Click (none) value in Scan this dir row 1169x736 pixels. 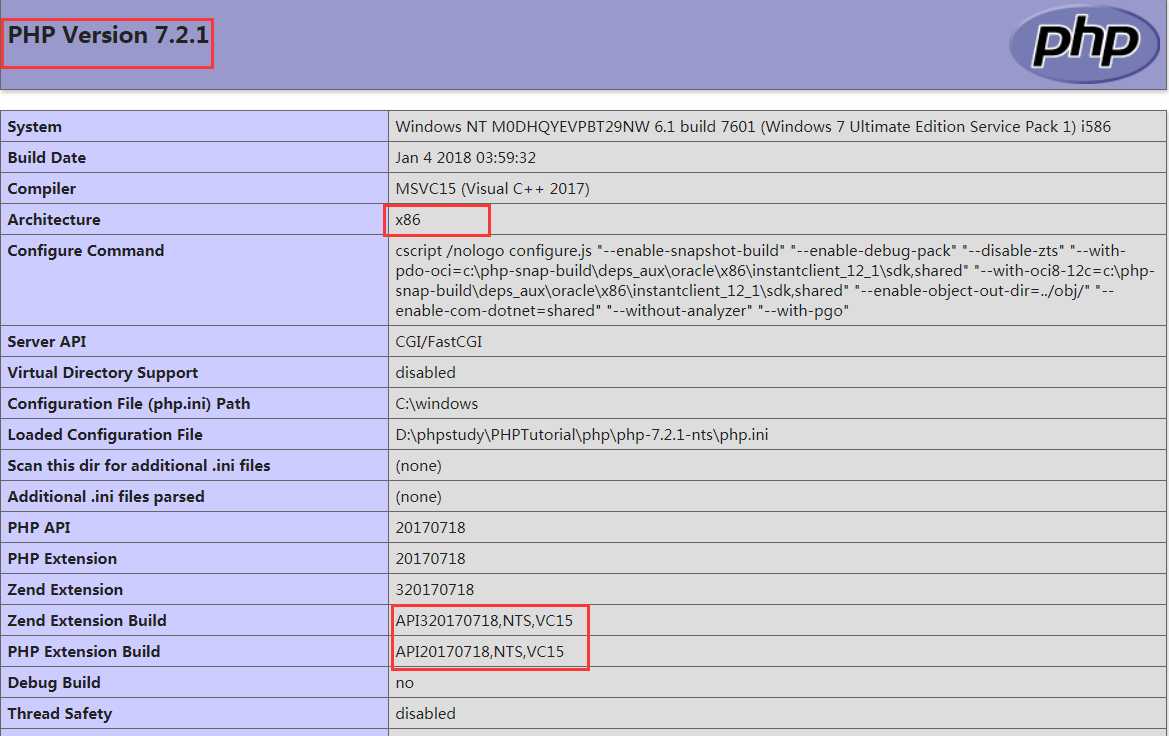(418, 466)
